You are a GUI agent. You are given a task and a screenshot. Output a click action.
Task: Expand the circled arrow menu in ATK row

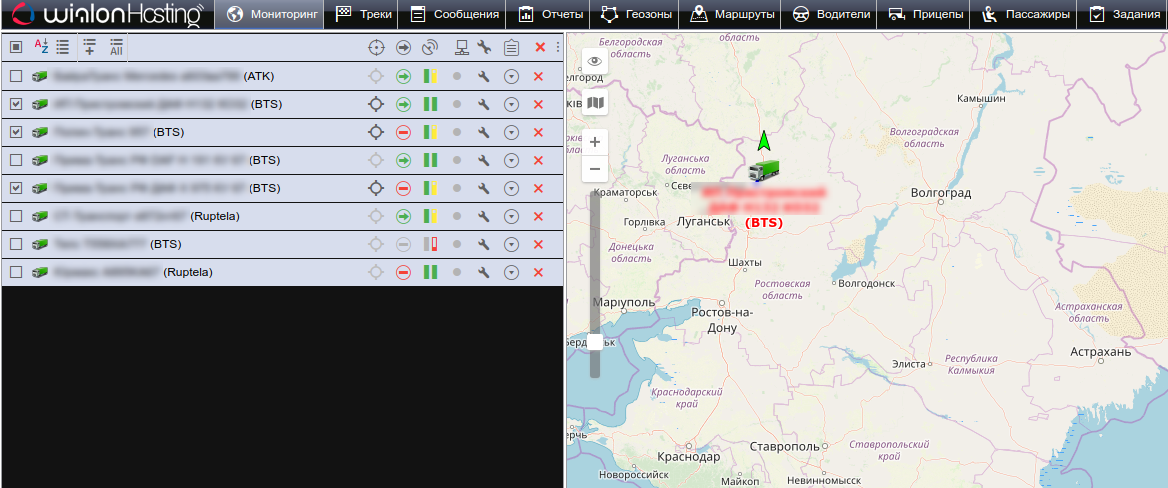click(511, 76)
